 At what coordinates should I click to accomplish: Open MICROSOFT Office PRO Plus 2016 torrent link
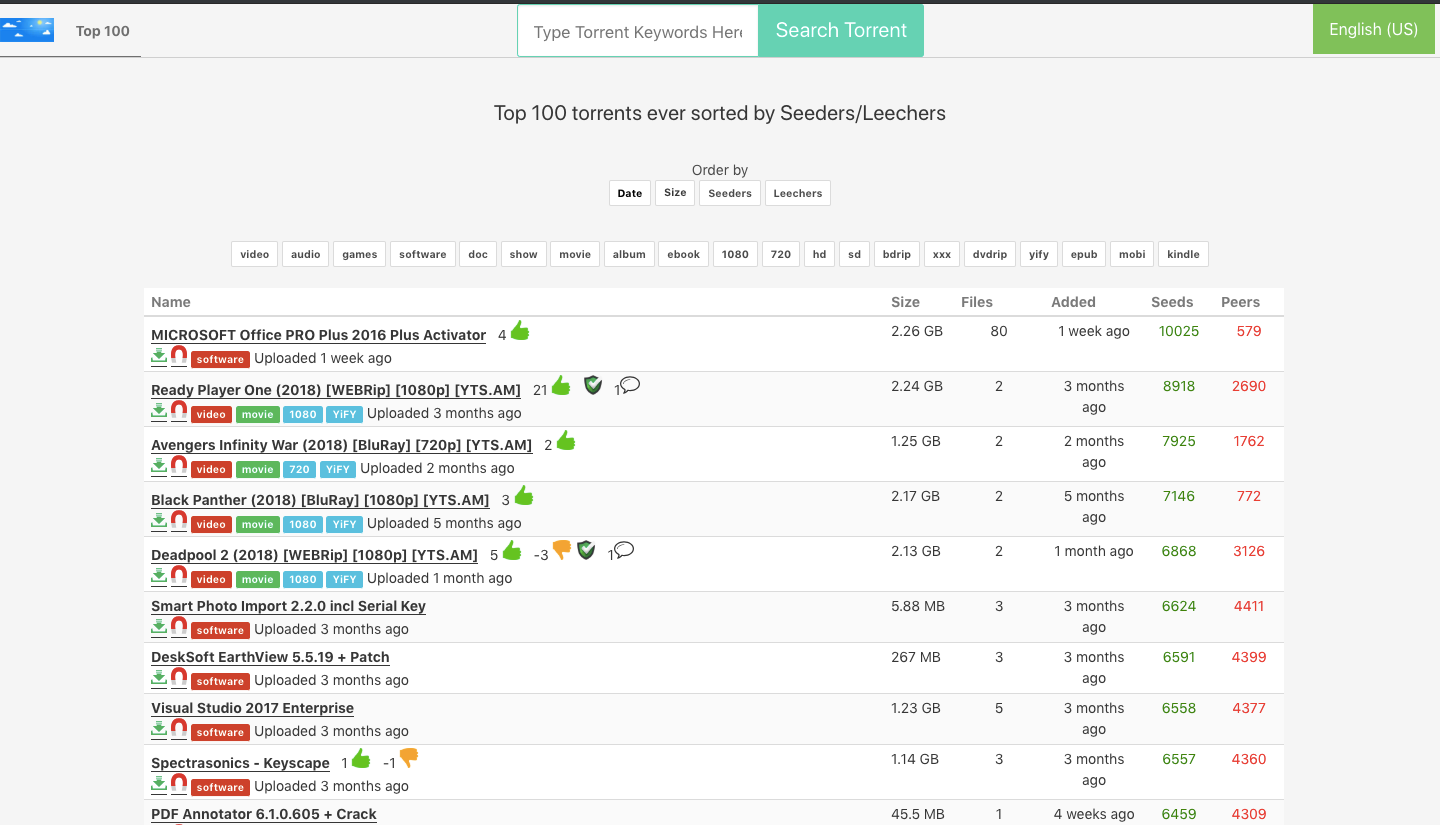[x=318, y=335]
